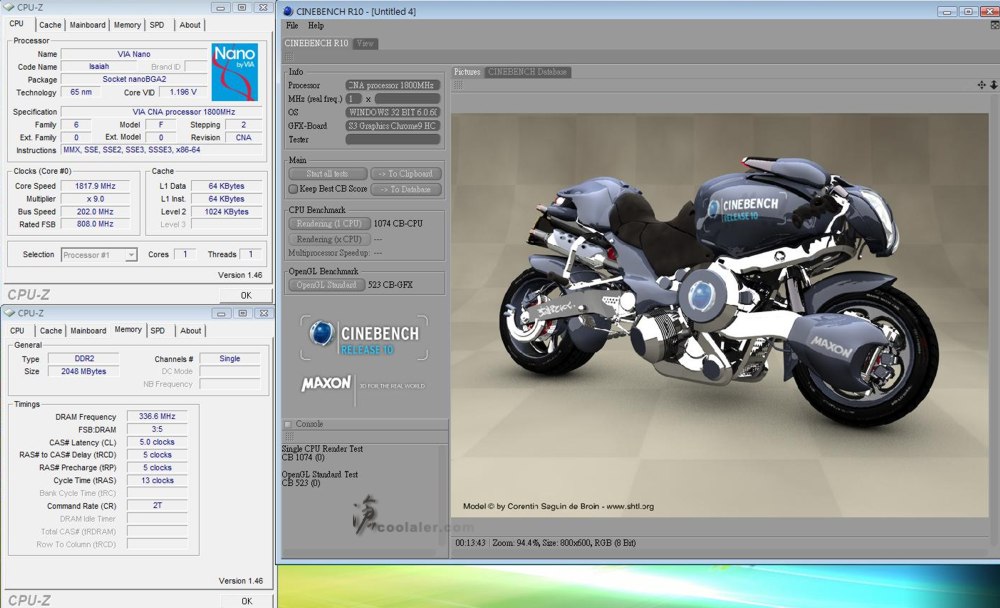
Task: Open SPD tab in bottom CPU-Z window
Action: (x=158, y=330)
